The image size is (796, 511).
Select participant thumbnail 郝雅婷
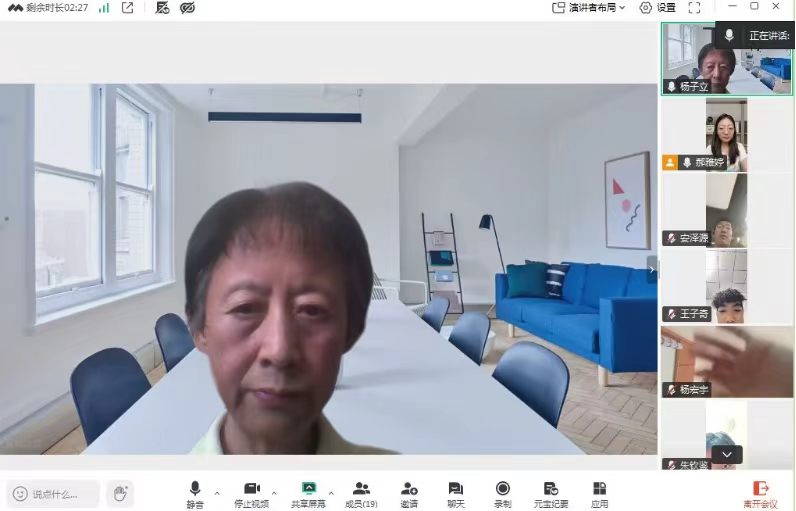[726, 134]
